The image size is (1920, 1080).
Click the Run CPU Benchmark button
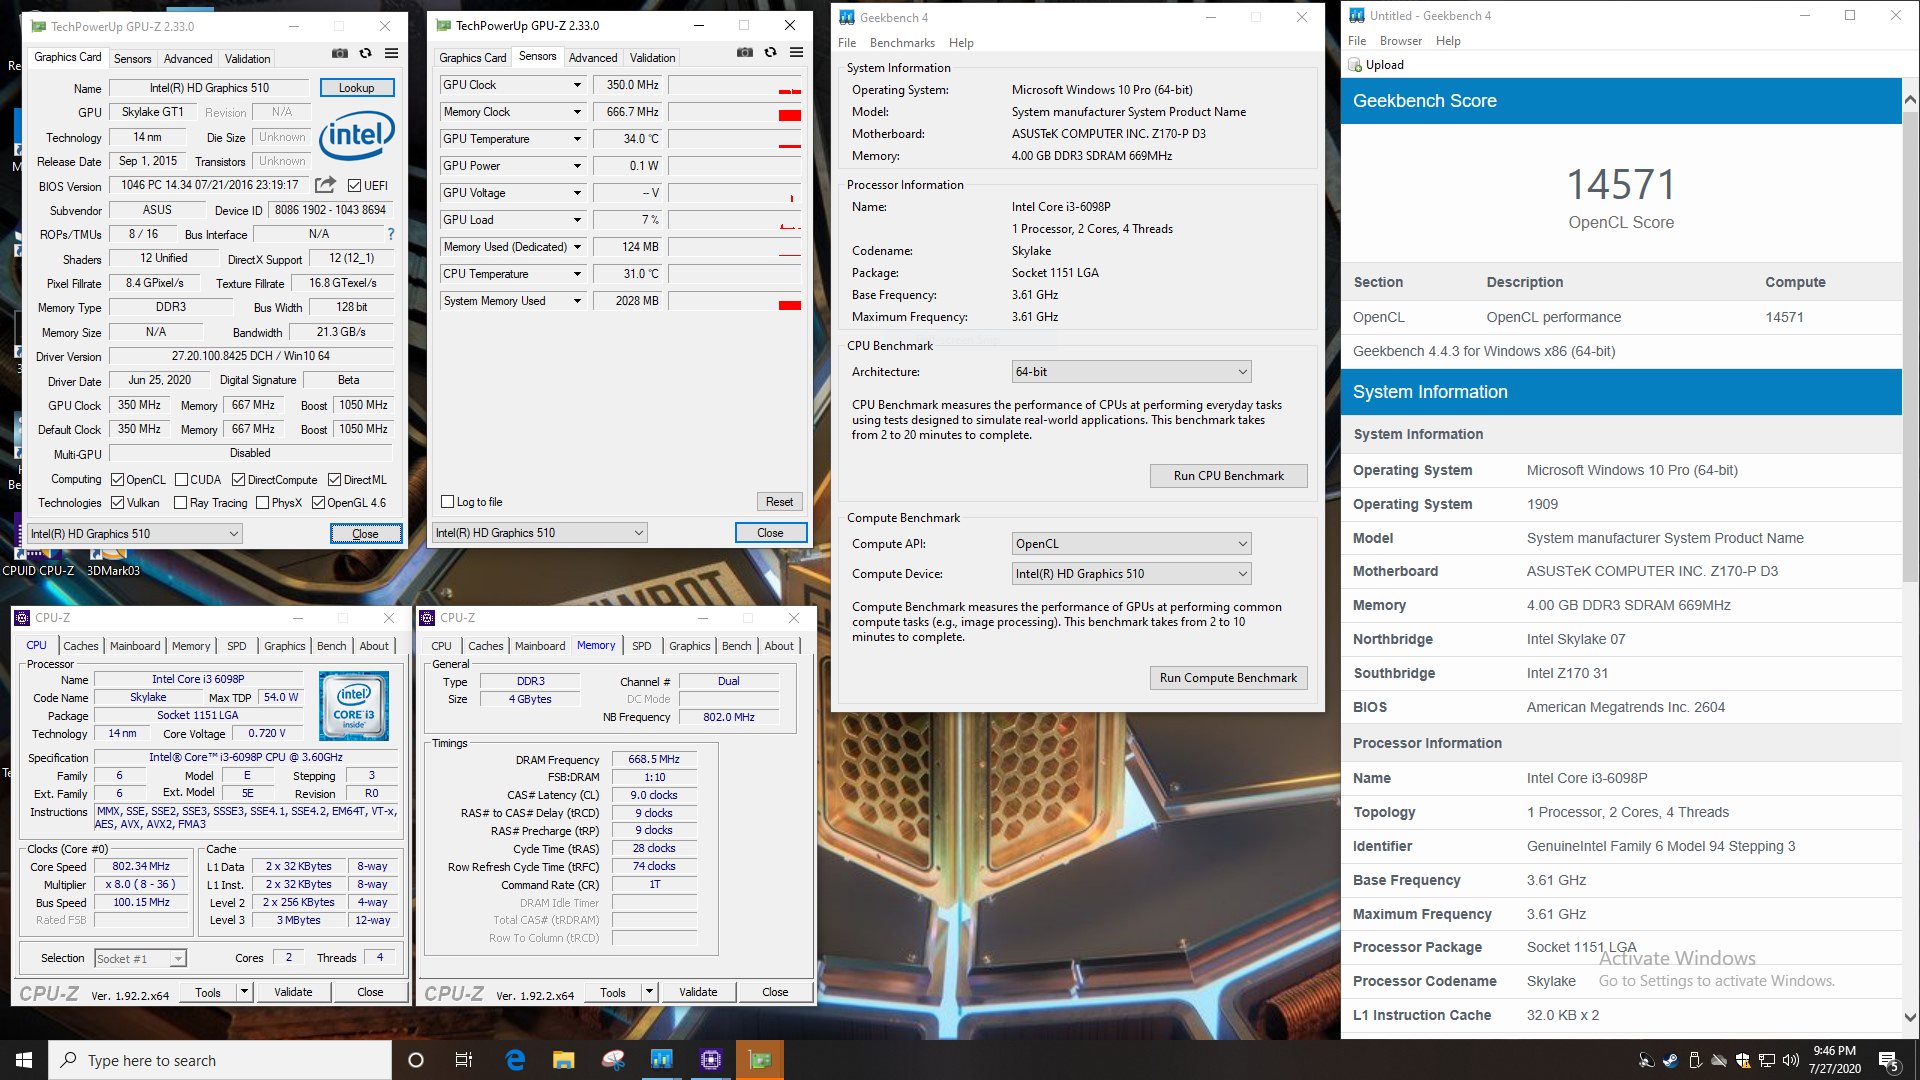pyautogui.click(x=1228, y=476)
